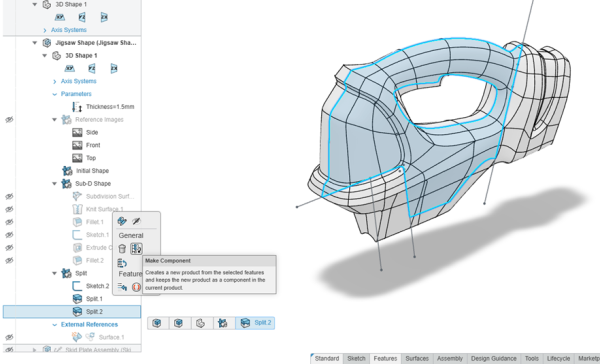
Task: Toggle visibility eye for Subdivision Surface
Action: click(x=9, y=196)
